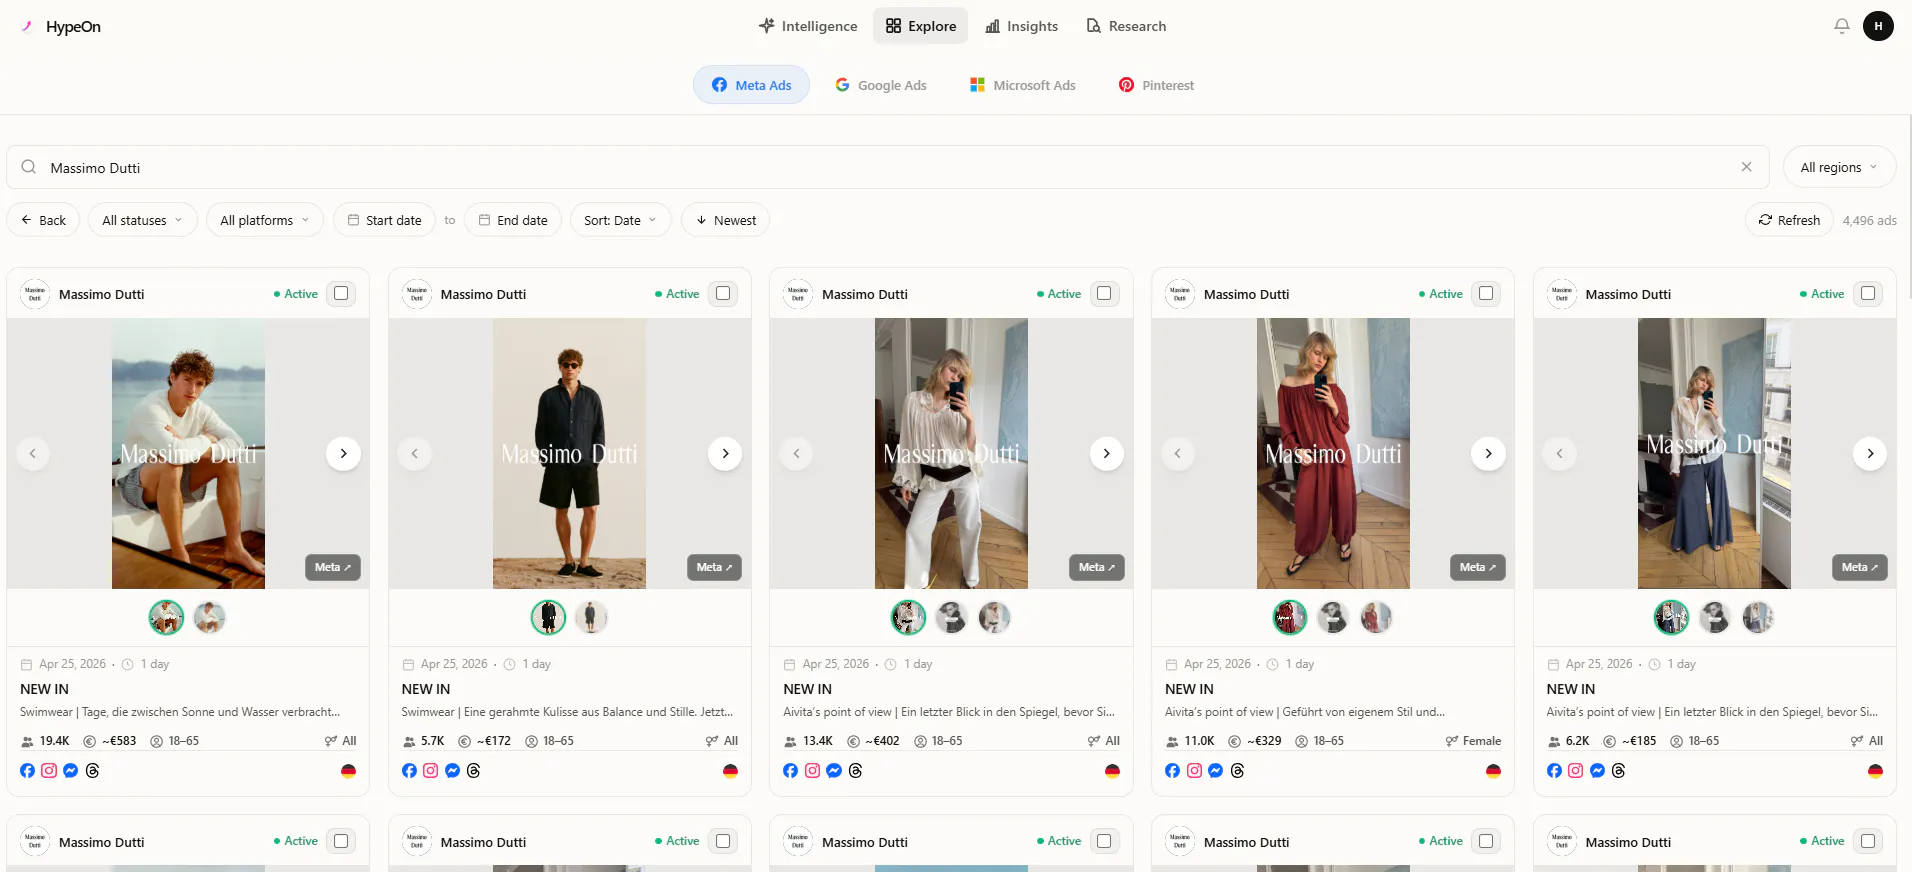The height and width of the screenshot is (872, 1912).
Task: Open the All platforms dropdown
Action: click(265, 220)
